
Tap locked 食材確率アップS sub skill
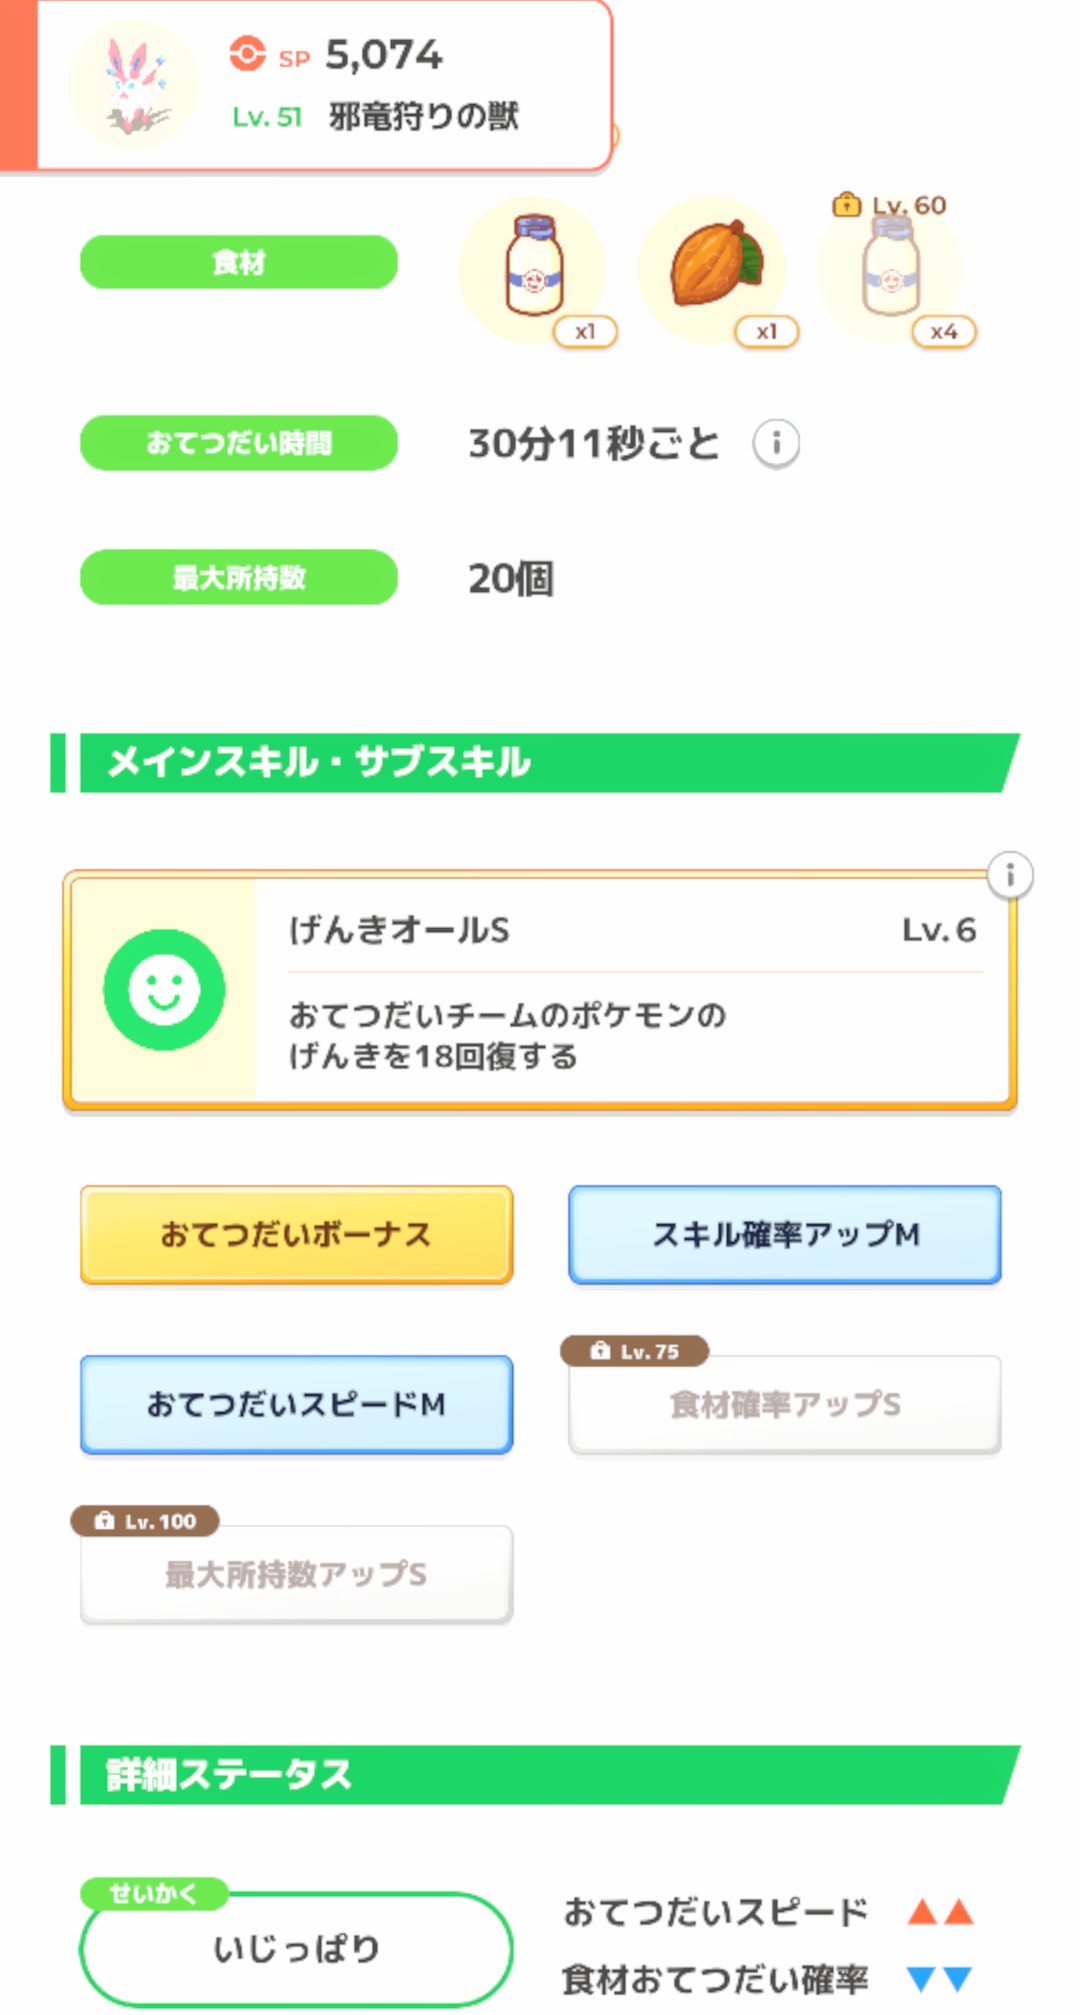785,1405
